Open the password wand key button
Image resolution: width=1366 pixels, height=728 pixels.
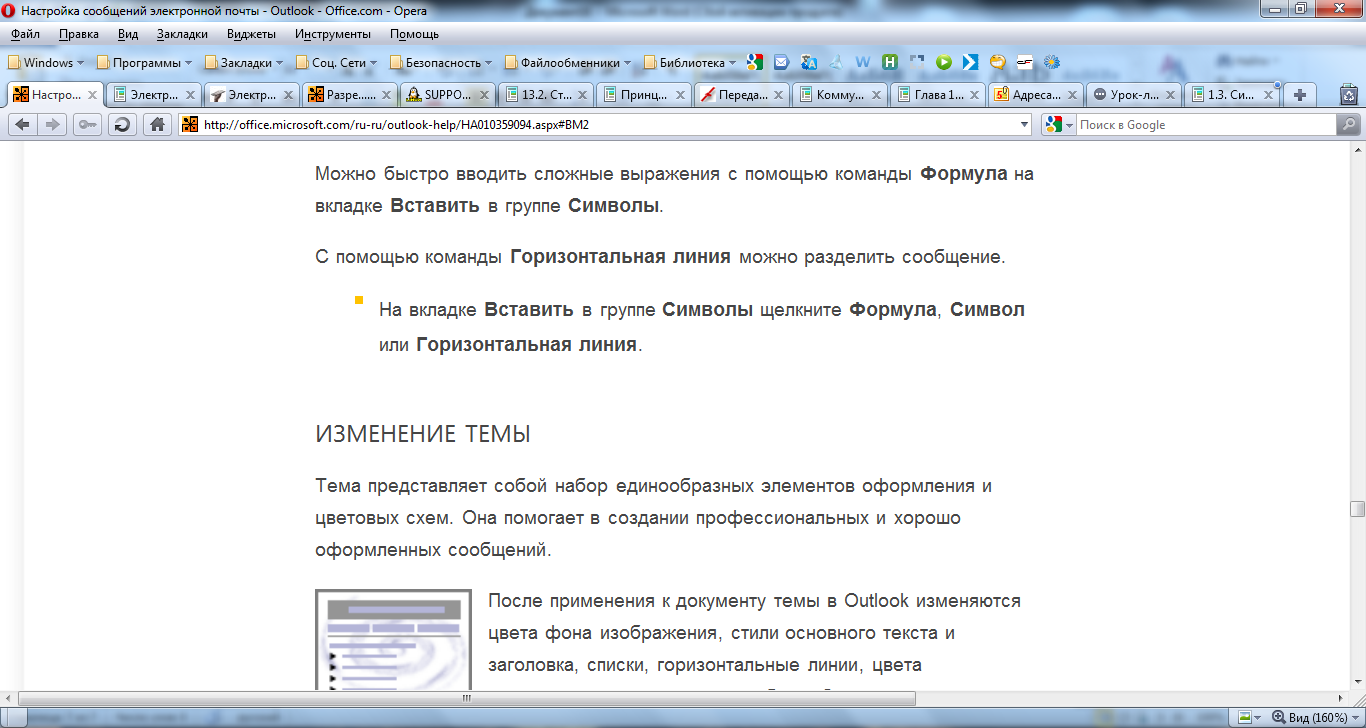pyautogui.click(x=87, y=125)
